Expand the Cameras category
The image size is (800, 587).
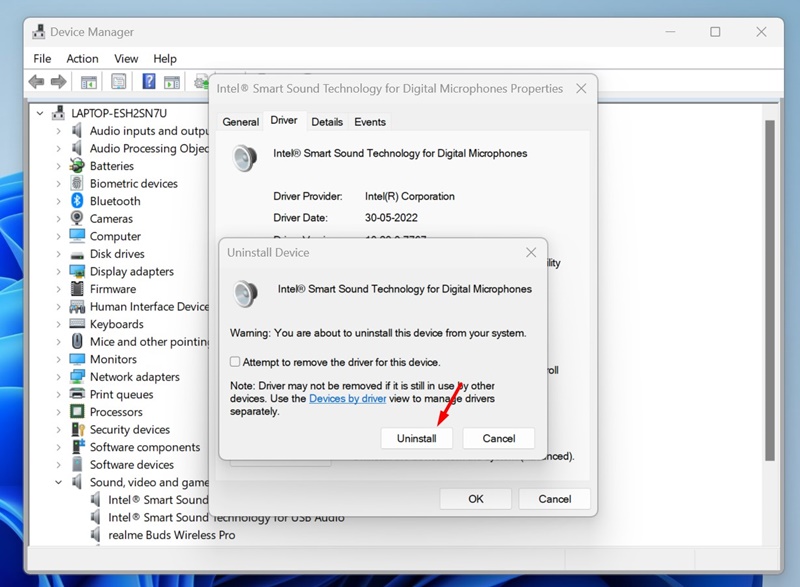(59, 219)
